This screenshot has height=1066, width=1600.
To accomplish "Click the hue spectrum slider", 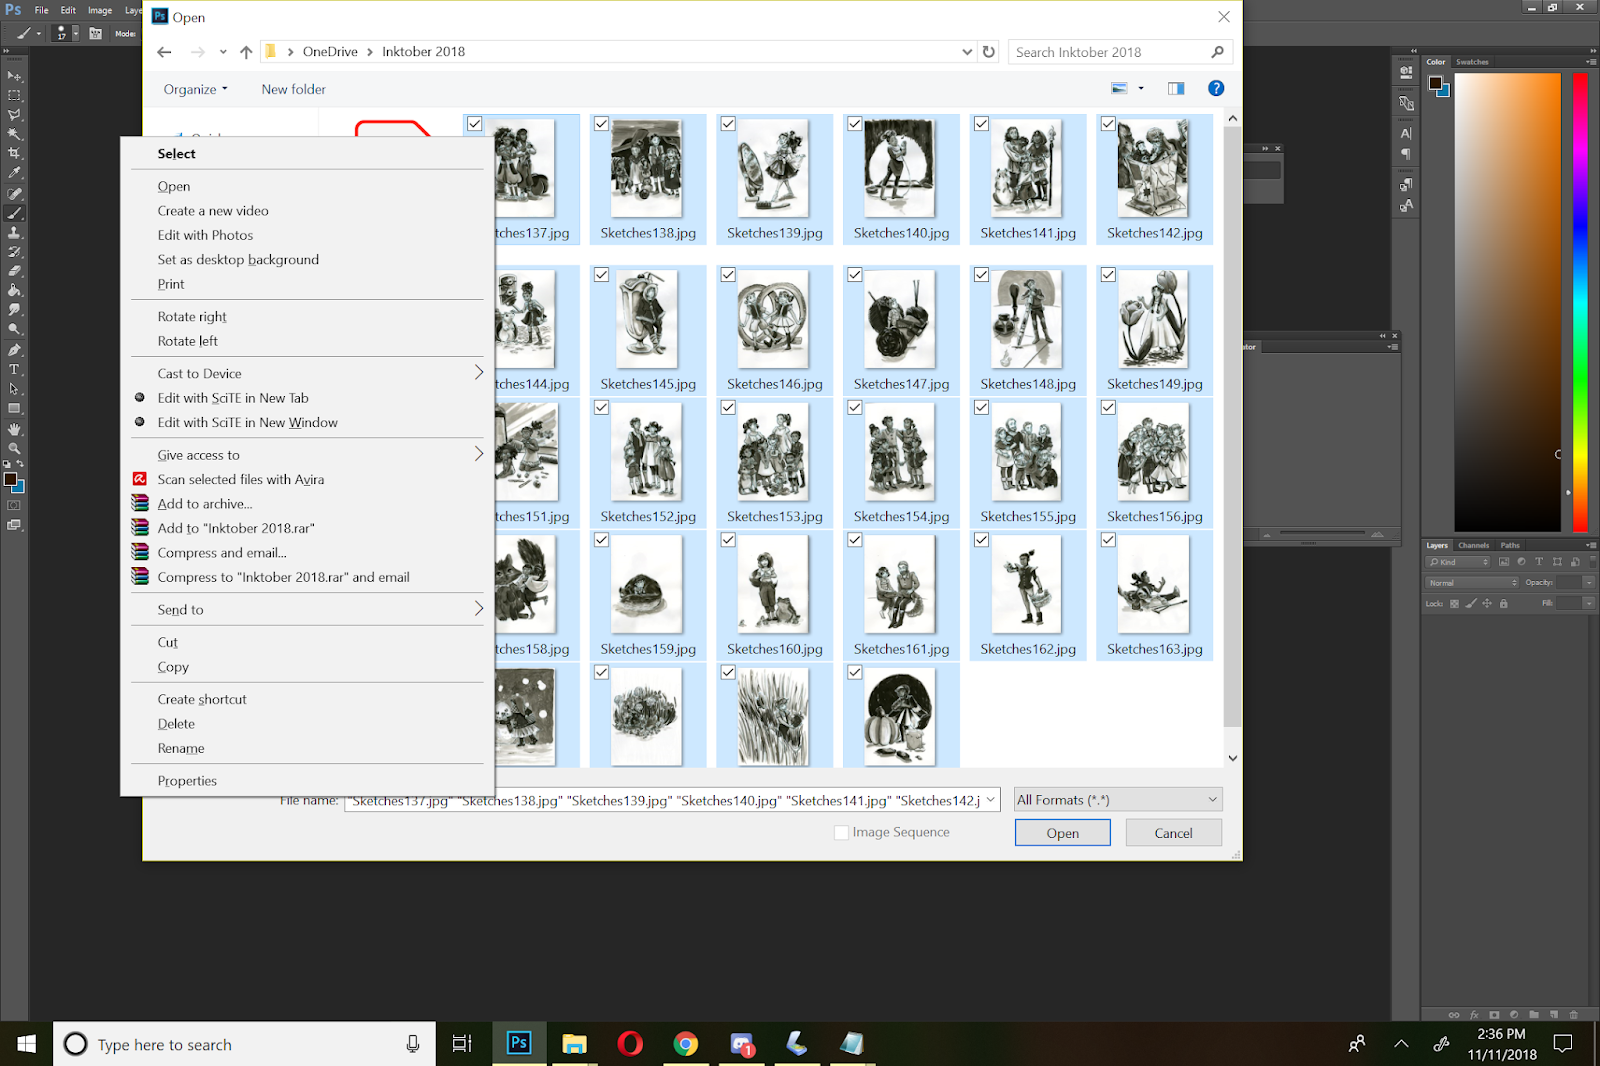I will (1580, 302).
